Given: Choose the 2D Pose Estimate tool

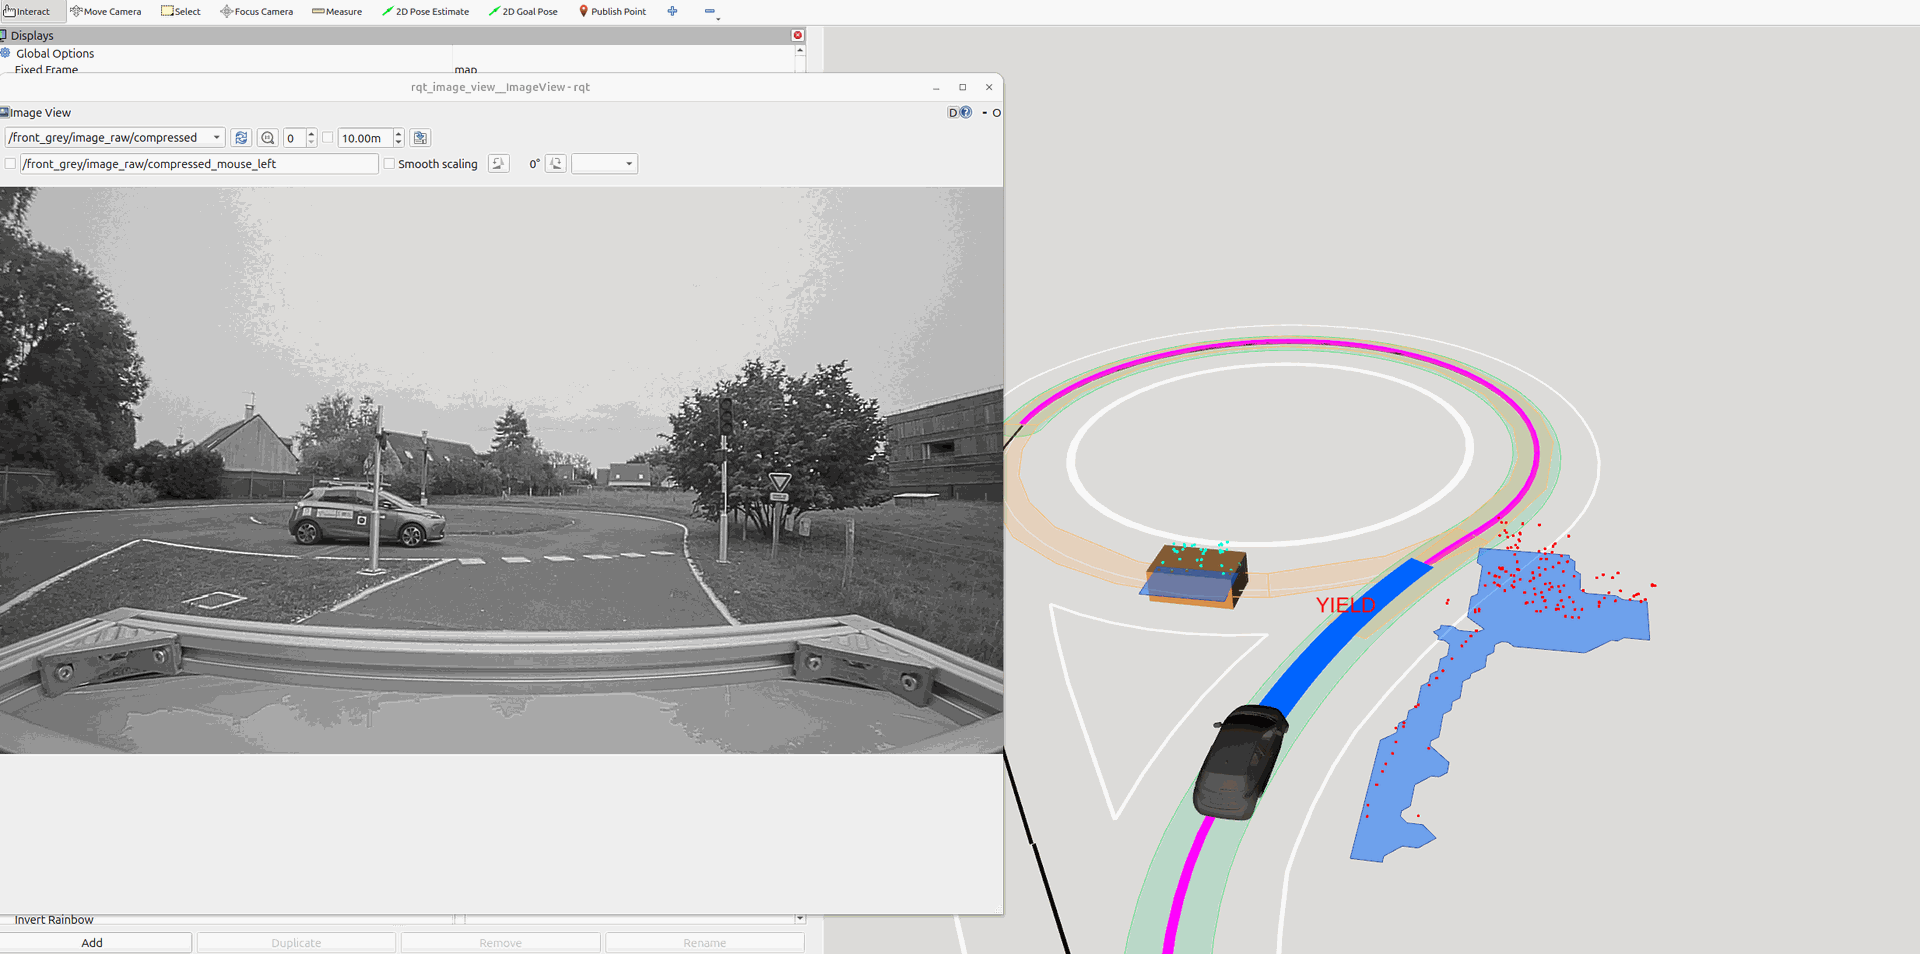Looking at the screenshot, I should click(x=425, y=12).
